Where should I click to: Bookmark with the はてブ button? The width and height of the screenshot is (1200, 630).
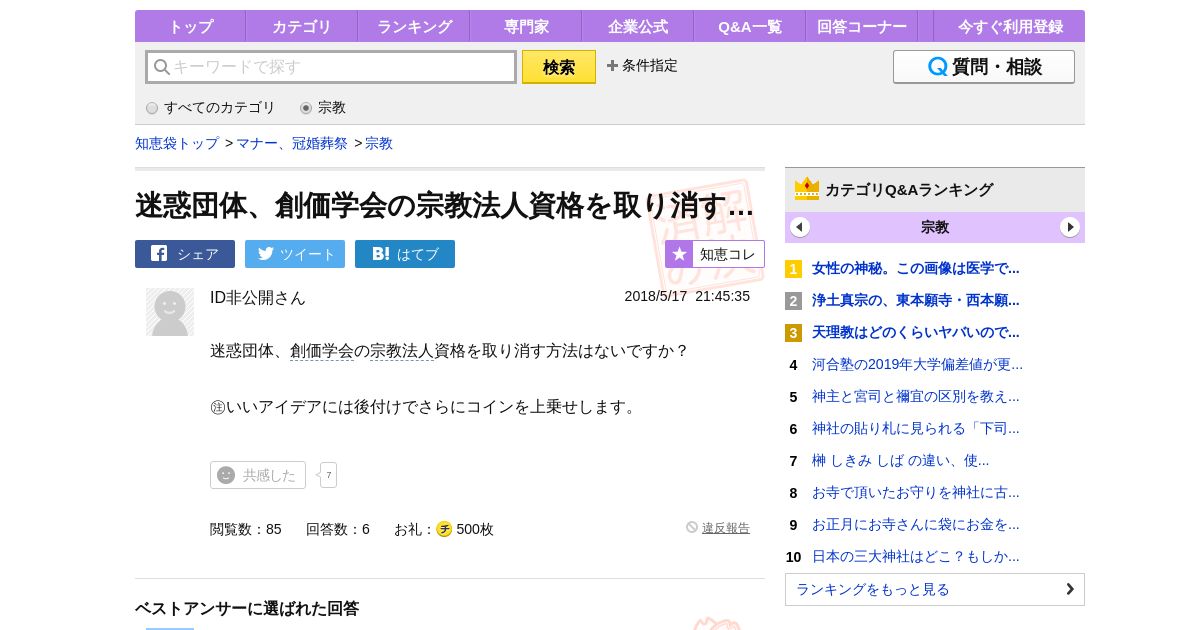[x=405, y=254]
